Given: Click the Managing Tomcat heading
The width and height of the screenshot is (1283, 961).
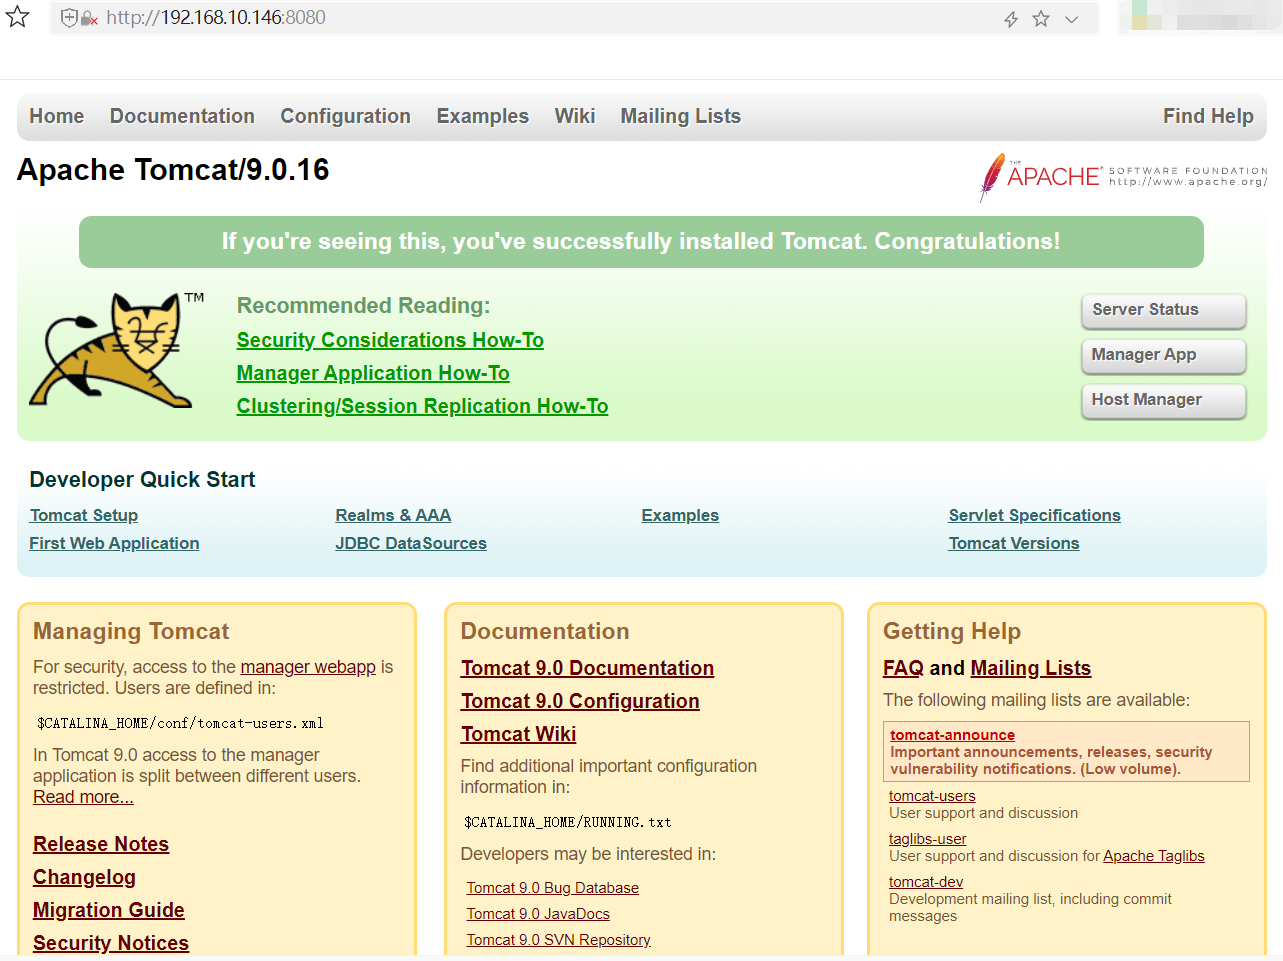Looking at the screenshot, I should [x=131, y=631].
